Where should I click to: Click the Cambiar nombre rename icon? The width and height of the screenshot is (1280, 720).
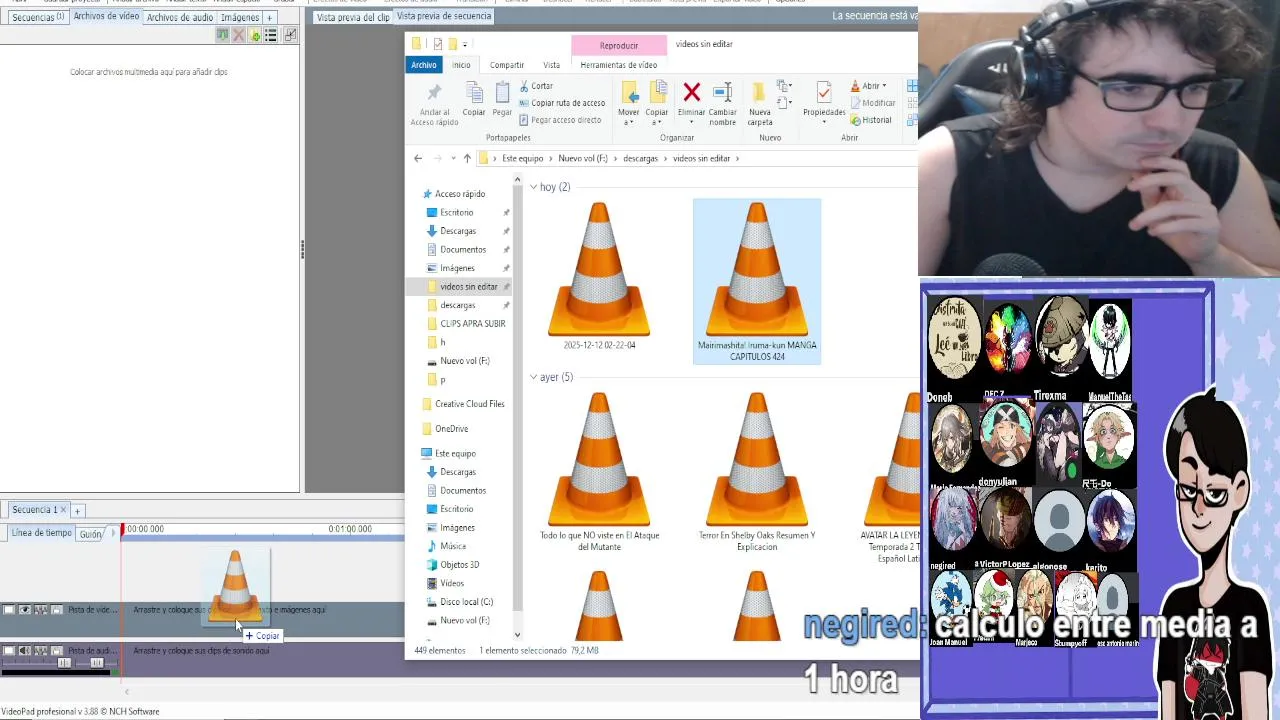click(x=722, y=92)
